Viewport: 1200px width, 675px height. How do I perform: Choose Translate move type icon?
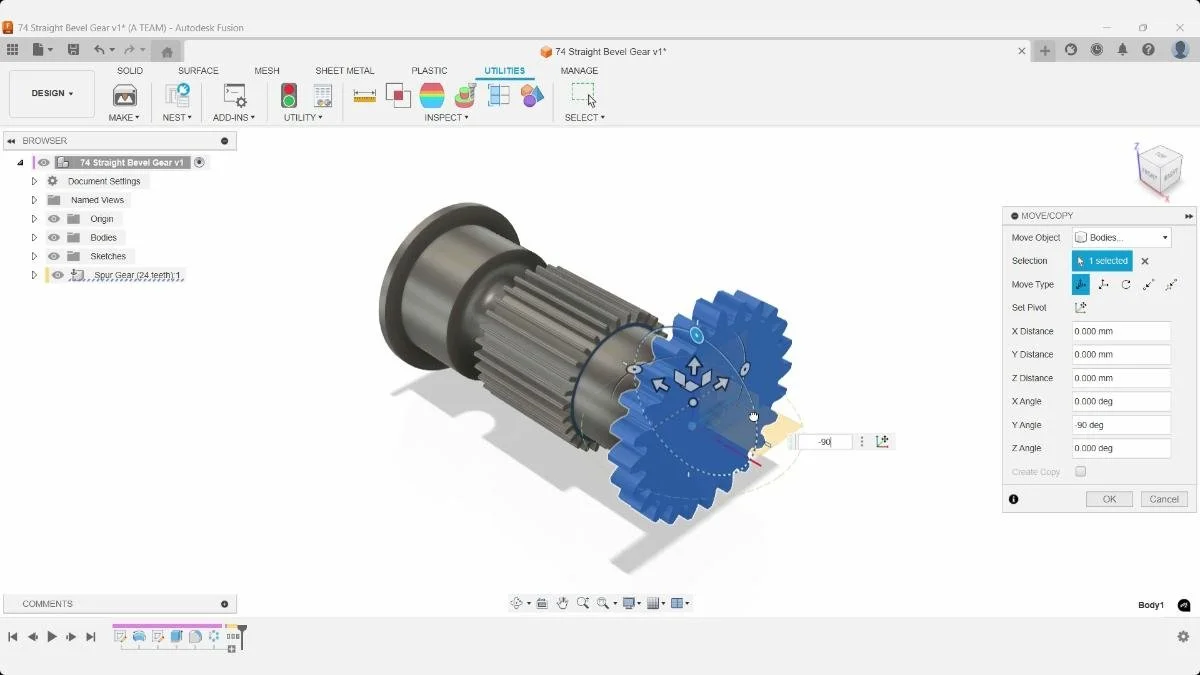[x=1103, y=284]
